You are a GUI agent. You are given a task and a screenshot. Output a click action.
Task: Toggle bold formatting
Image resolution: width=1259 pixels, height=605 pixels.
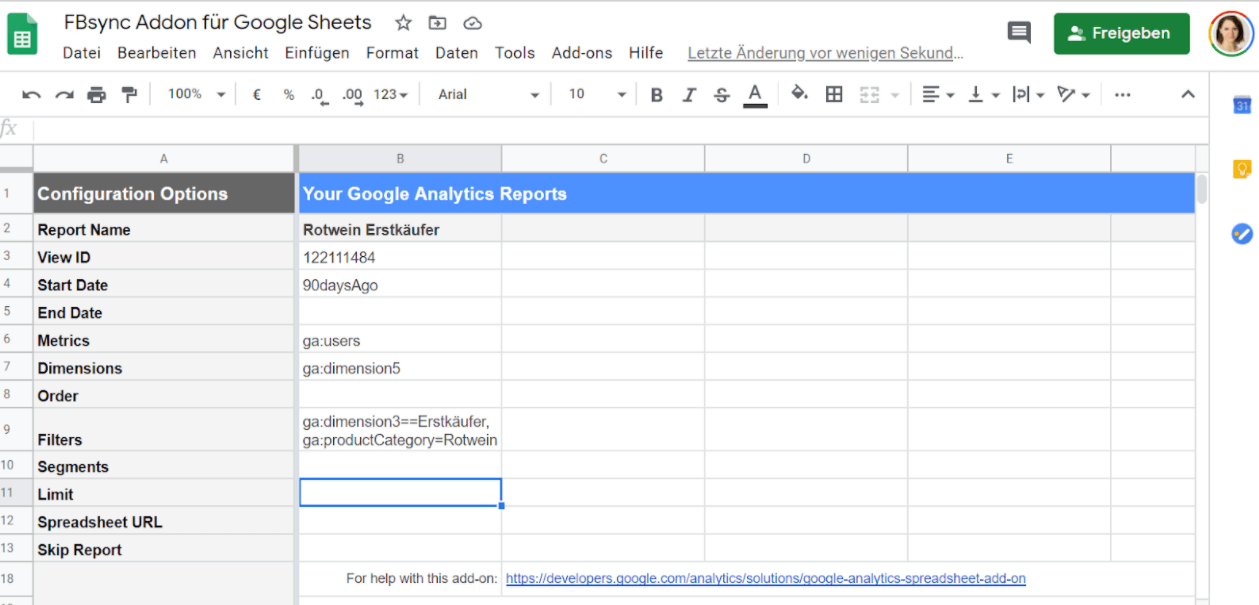(657, 95)
